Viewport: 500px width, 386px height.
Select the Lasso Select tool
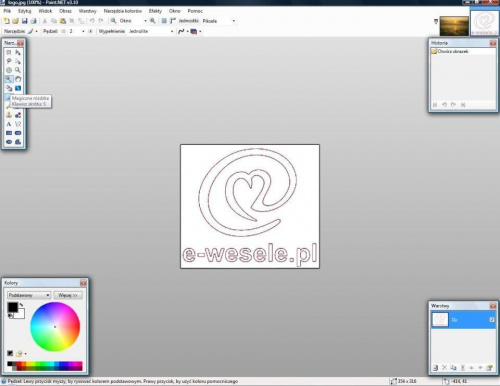pos(9,61)
